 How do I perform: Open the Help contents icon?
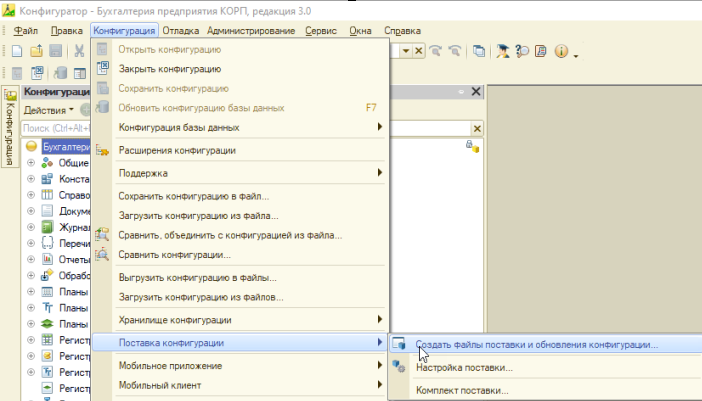(x=541, y=51)
